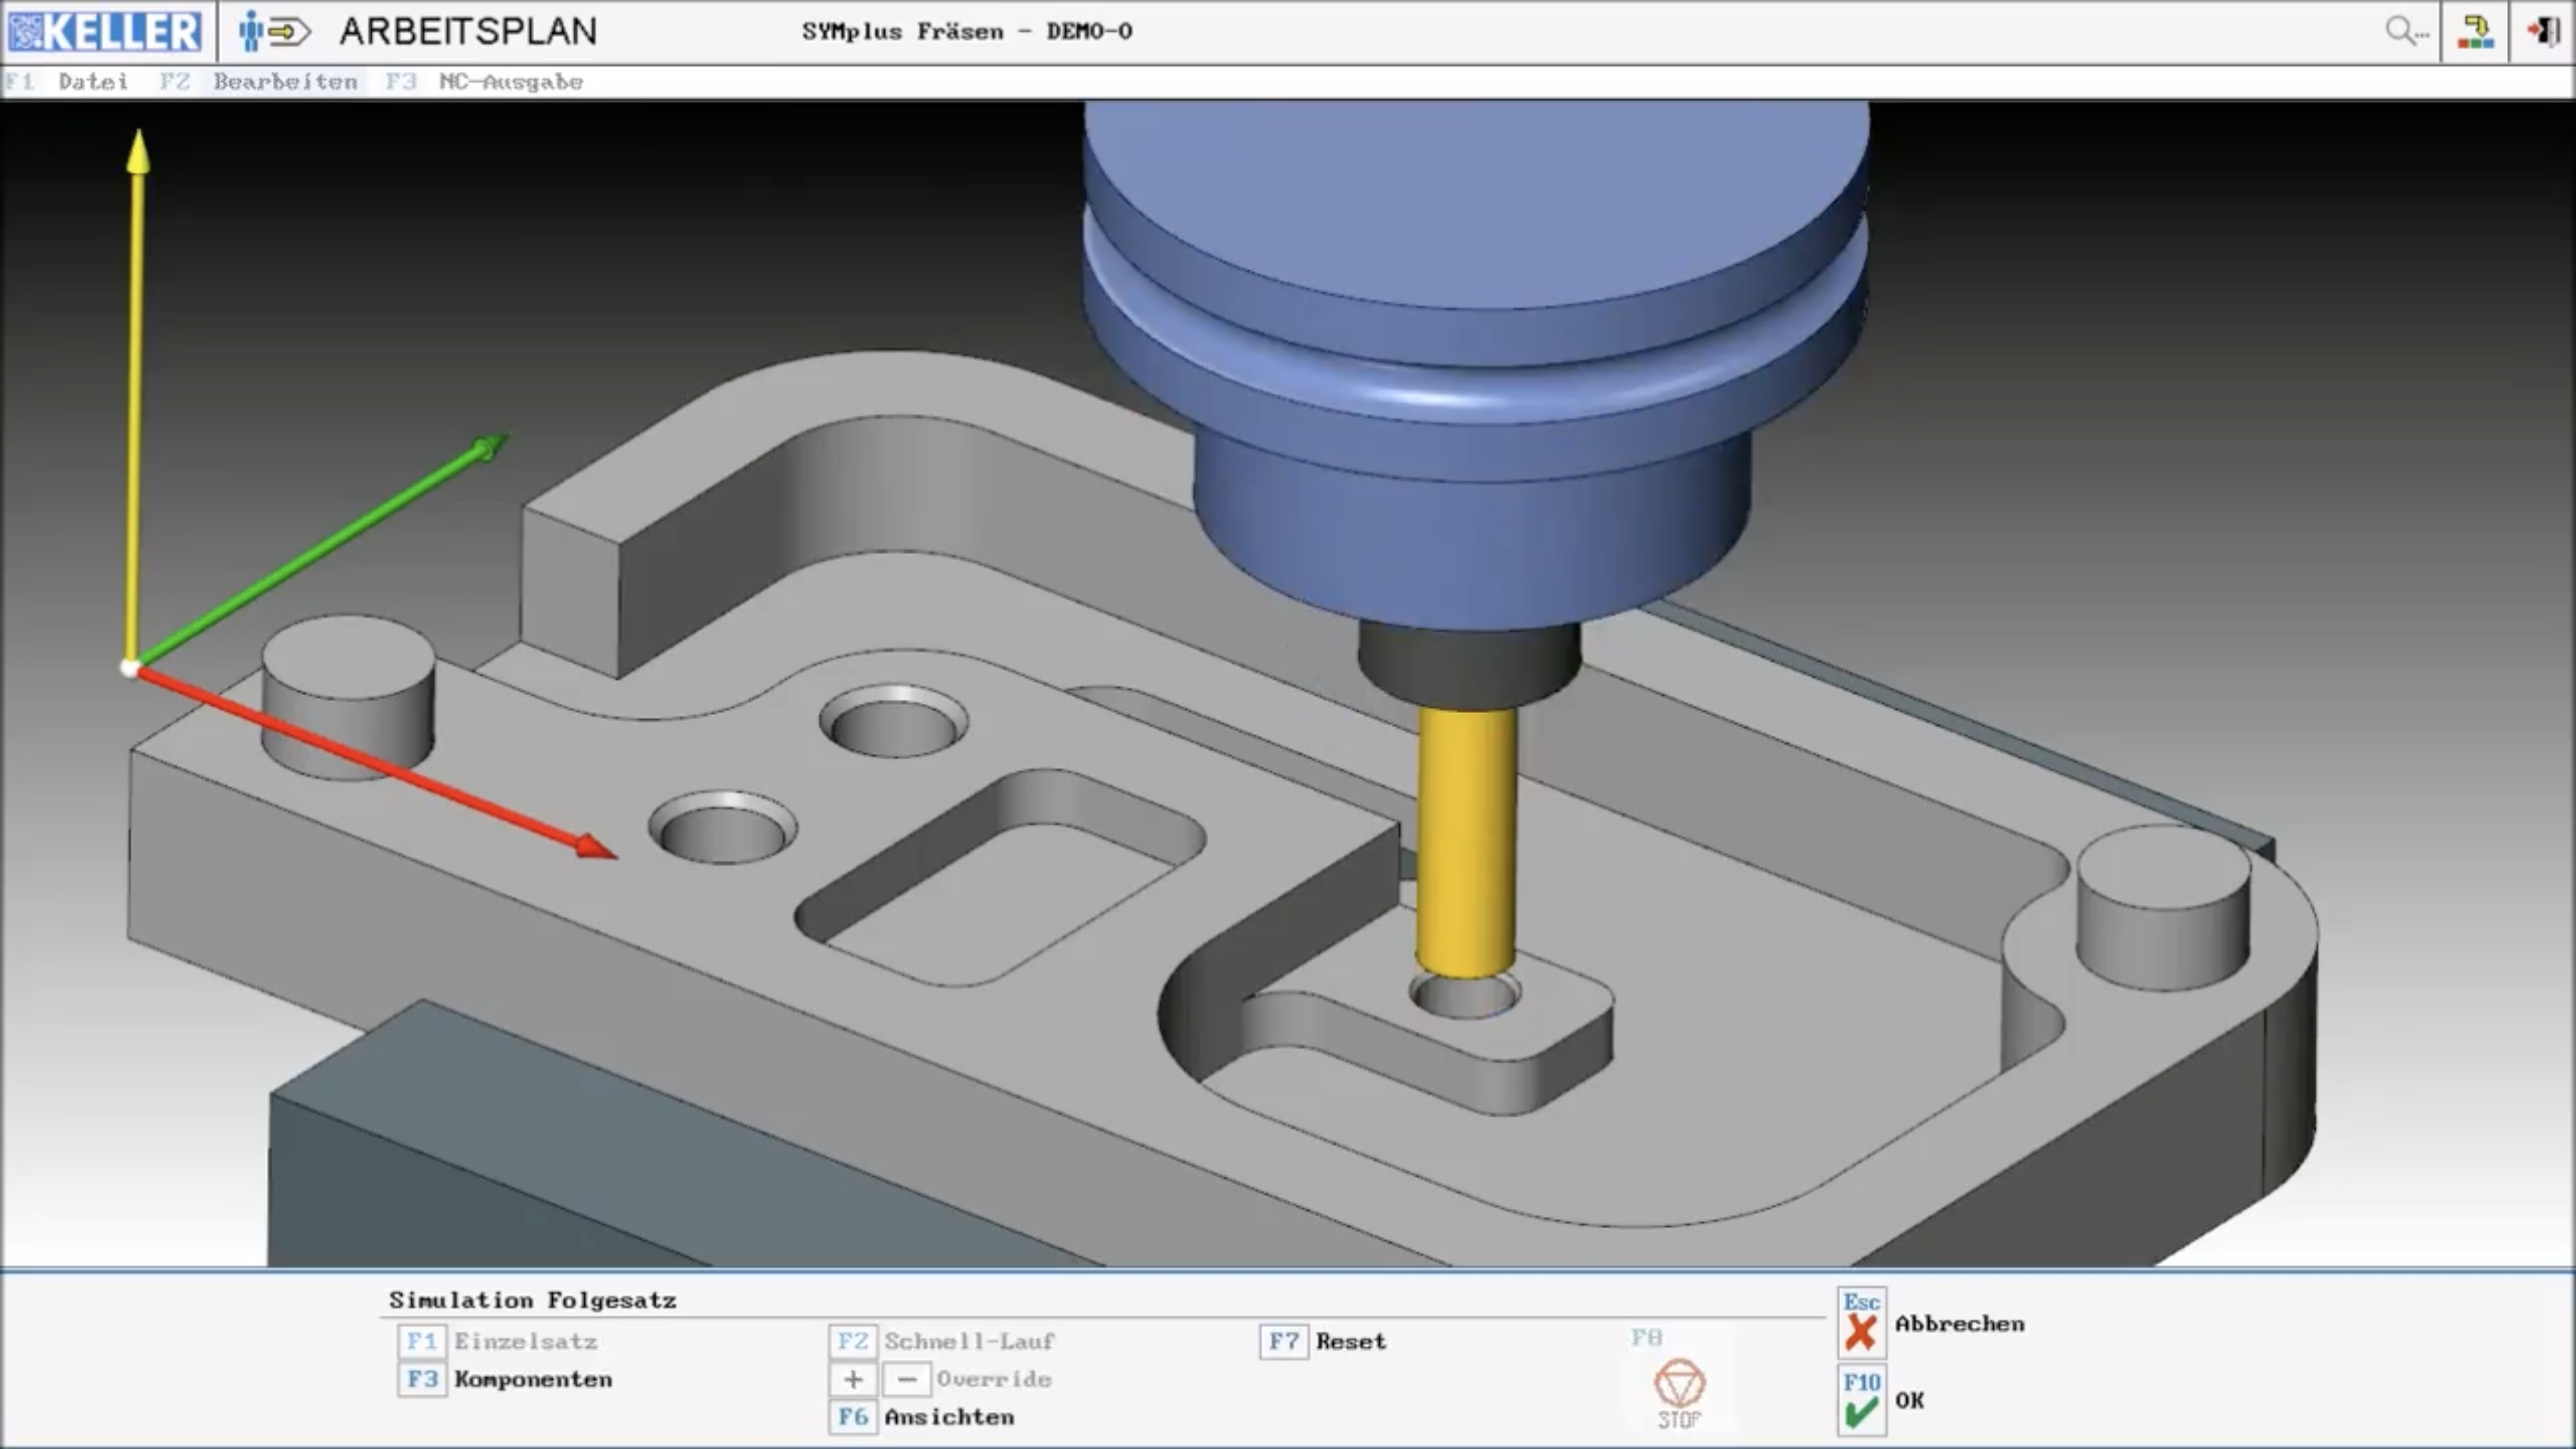
Task: Increase override with the plus button
Action: click(x=853, y=1379)
